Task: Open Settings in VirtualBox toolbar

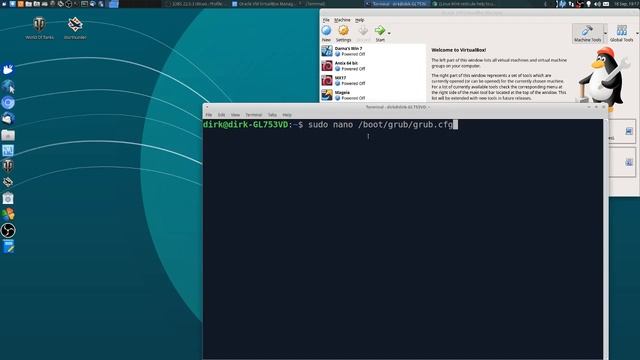Action: tap(343, 33)
